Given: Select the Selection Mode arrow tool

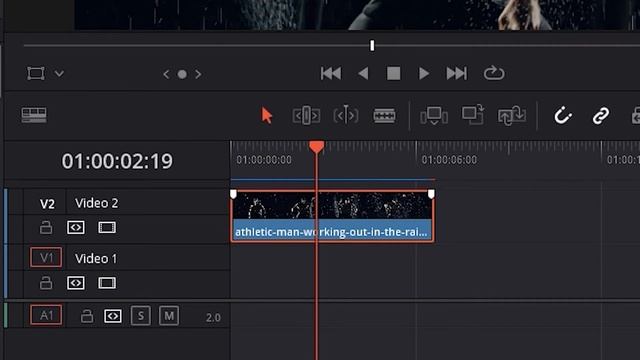Looking at the screenshot, I should pos(267,116).
